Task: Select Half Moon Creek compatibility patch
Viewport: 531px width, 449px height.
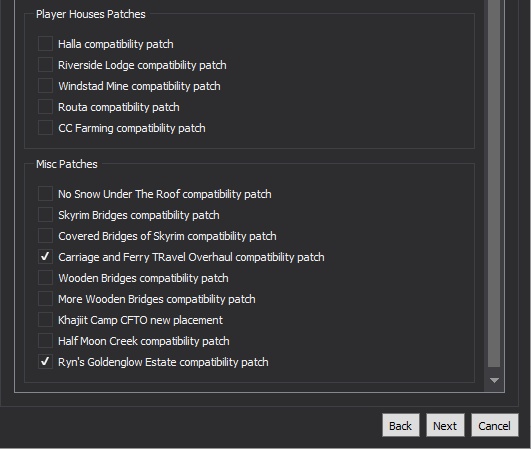Action: pyautogui.click(x=45, y=341)
